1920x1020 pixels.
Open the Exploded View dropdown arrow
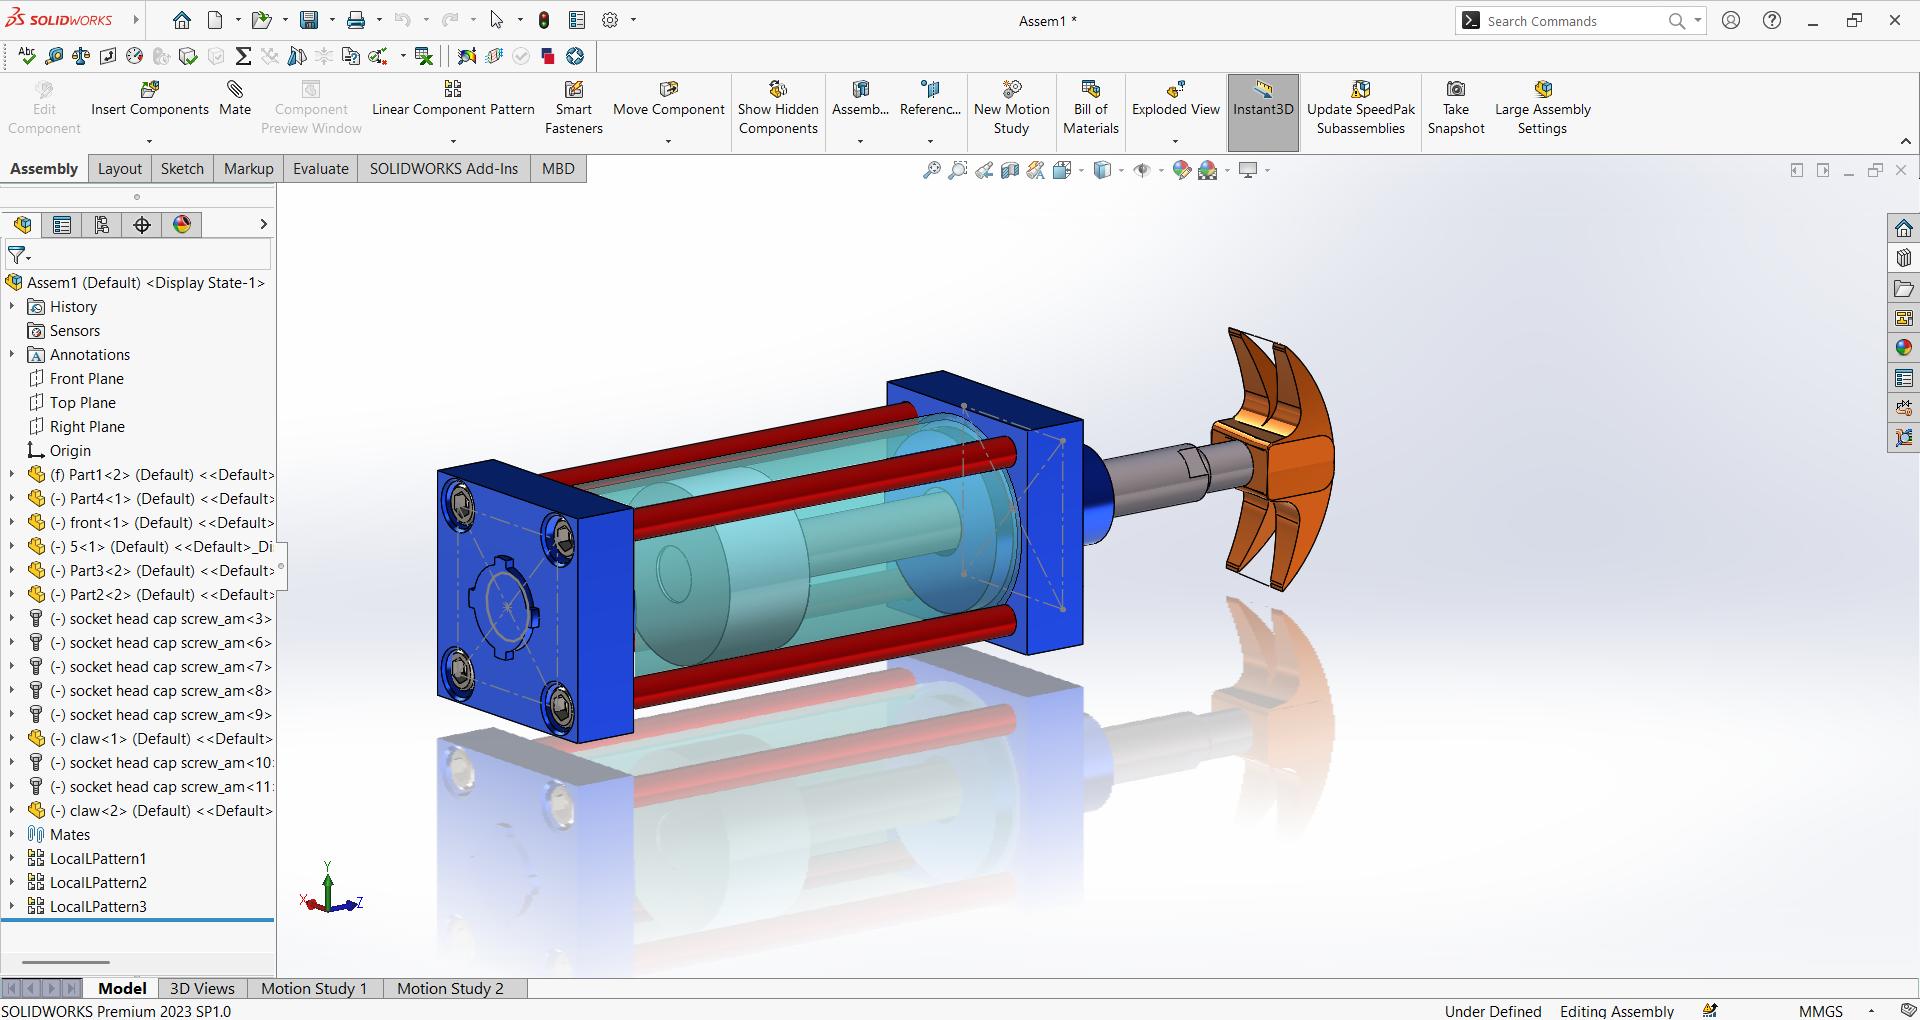(1175, 142)
